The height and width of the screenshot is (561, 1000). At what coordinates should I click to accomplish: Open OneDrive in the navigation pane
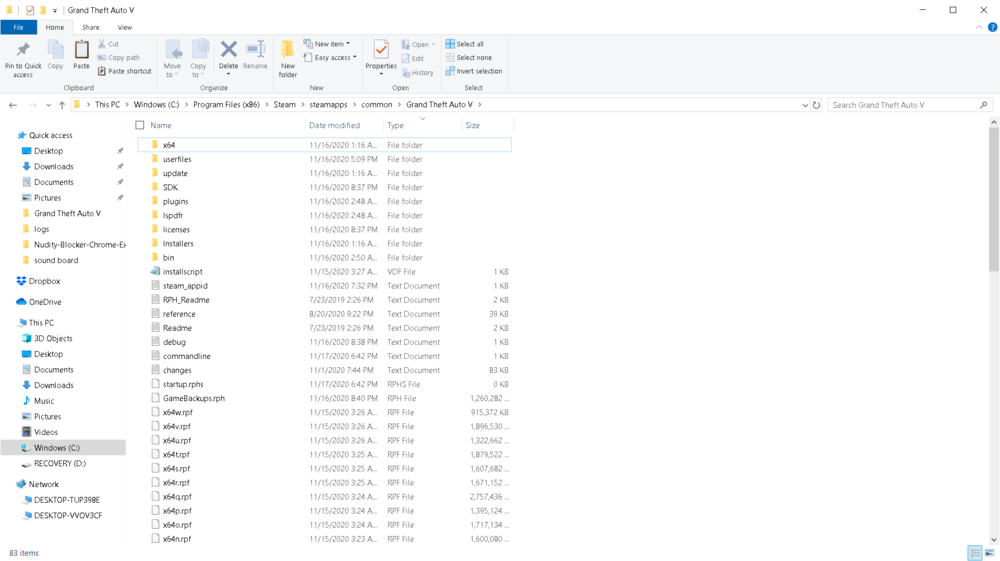point(39,302)
